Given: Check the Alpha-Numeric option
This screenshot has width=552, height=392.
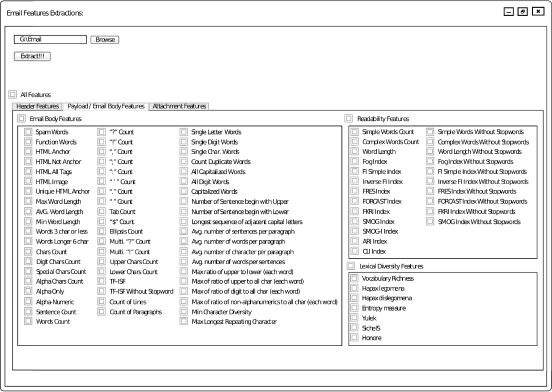Looking at the screenshot, I should 28,302.
